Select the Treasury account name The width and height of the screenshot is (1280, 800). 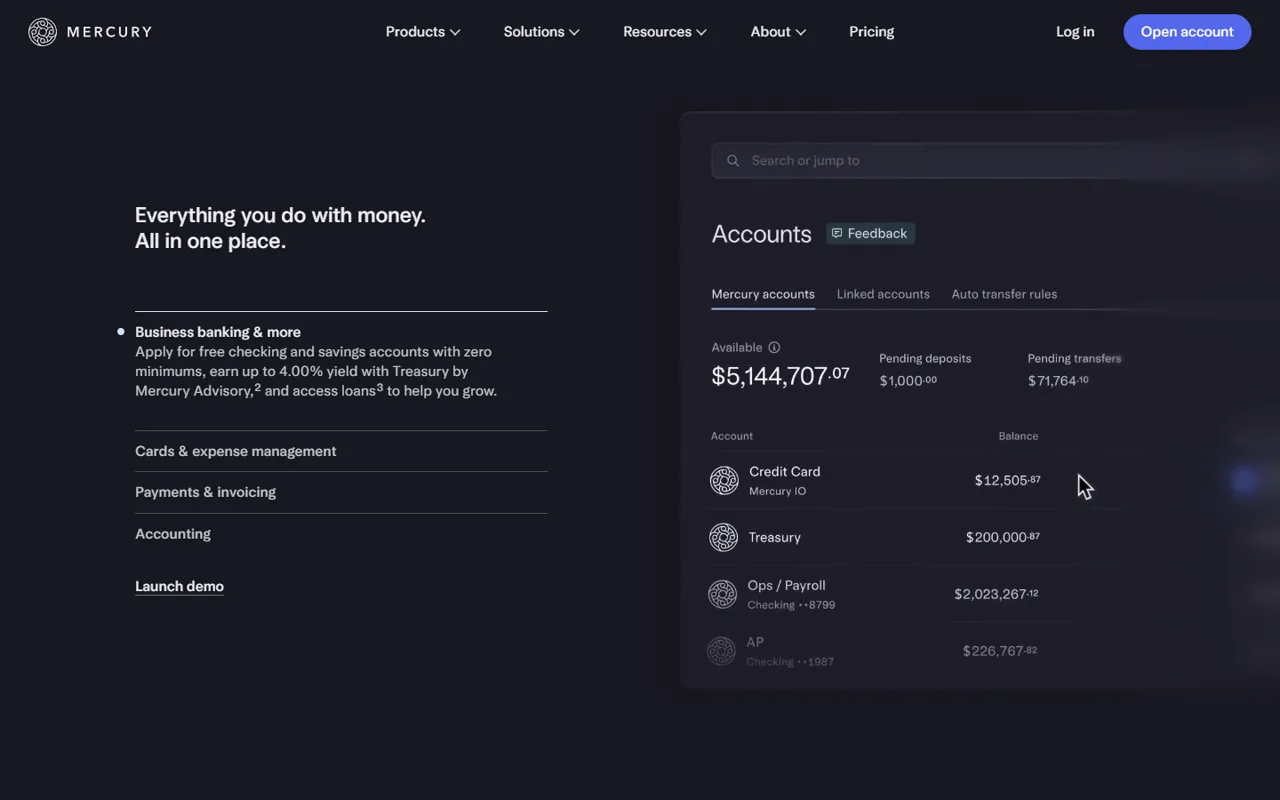click(x=775, y=538)
